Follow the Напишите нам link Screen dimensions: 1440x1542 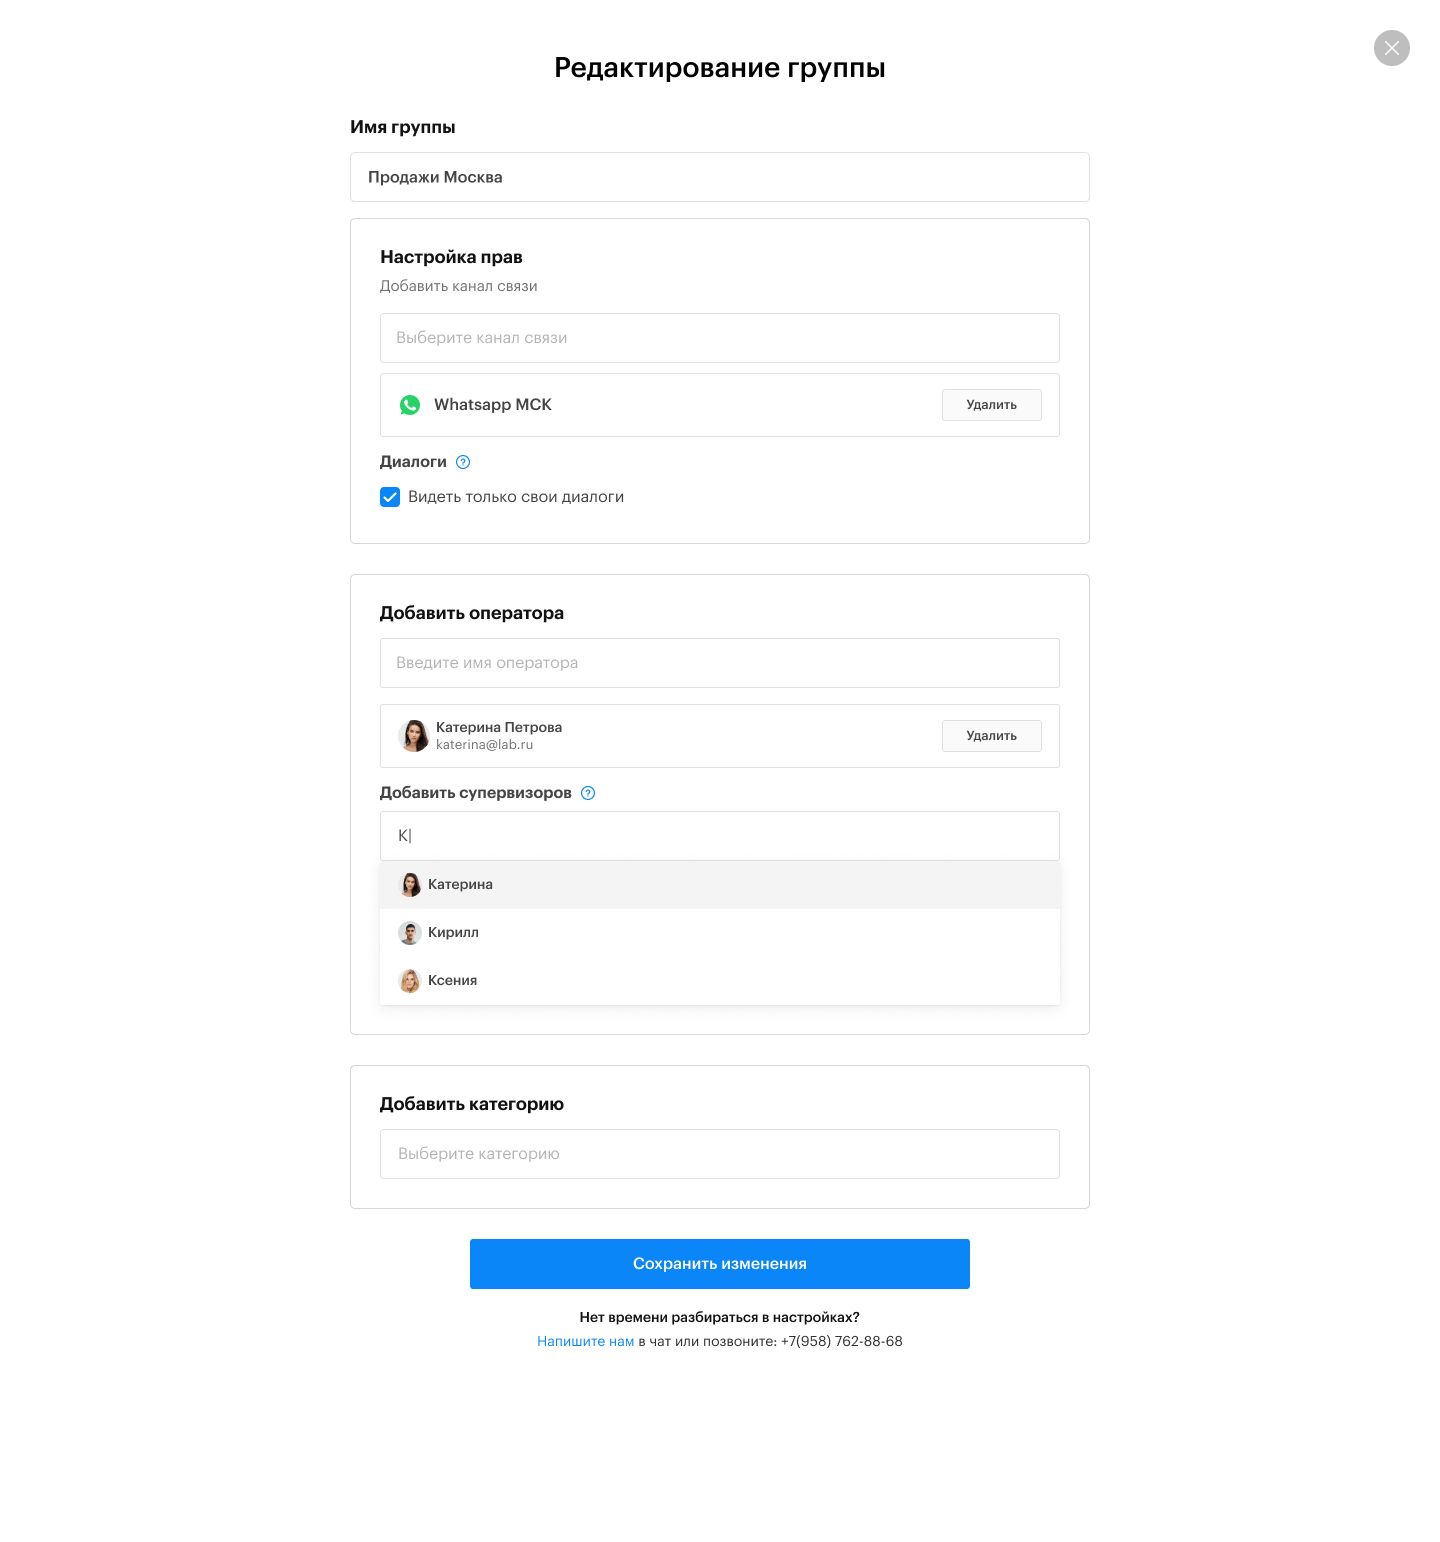click(585, 1342)
